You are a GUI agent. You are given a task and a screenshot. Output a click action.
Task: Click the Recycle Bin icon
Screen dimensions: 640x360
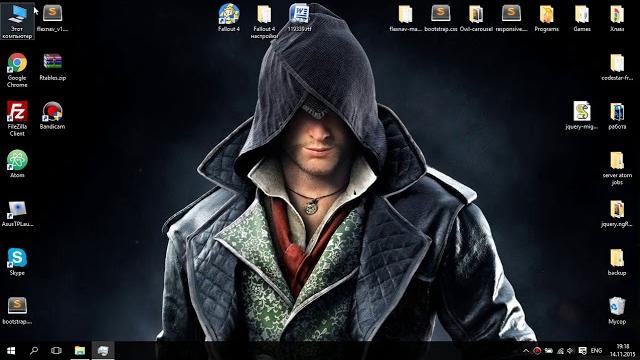click(617, 310)
